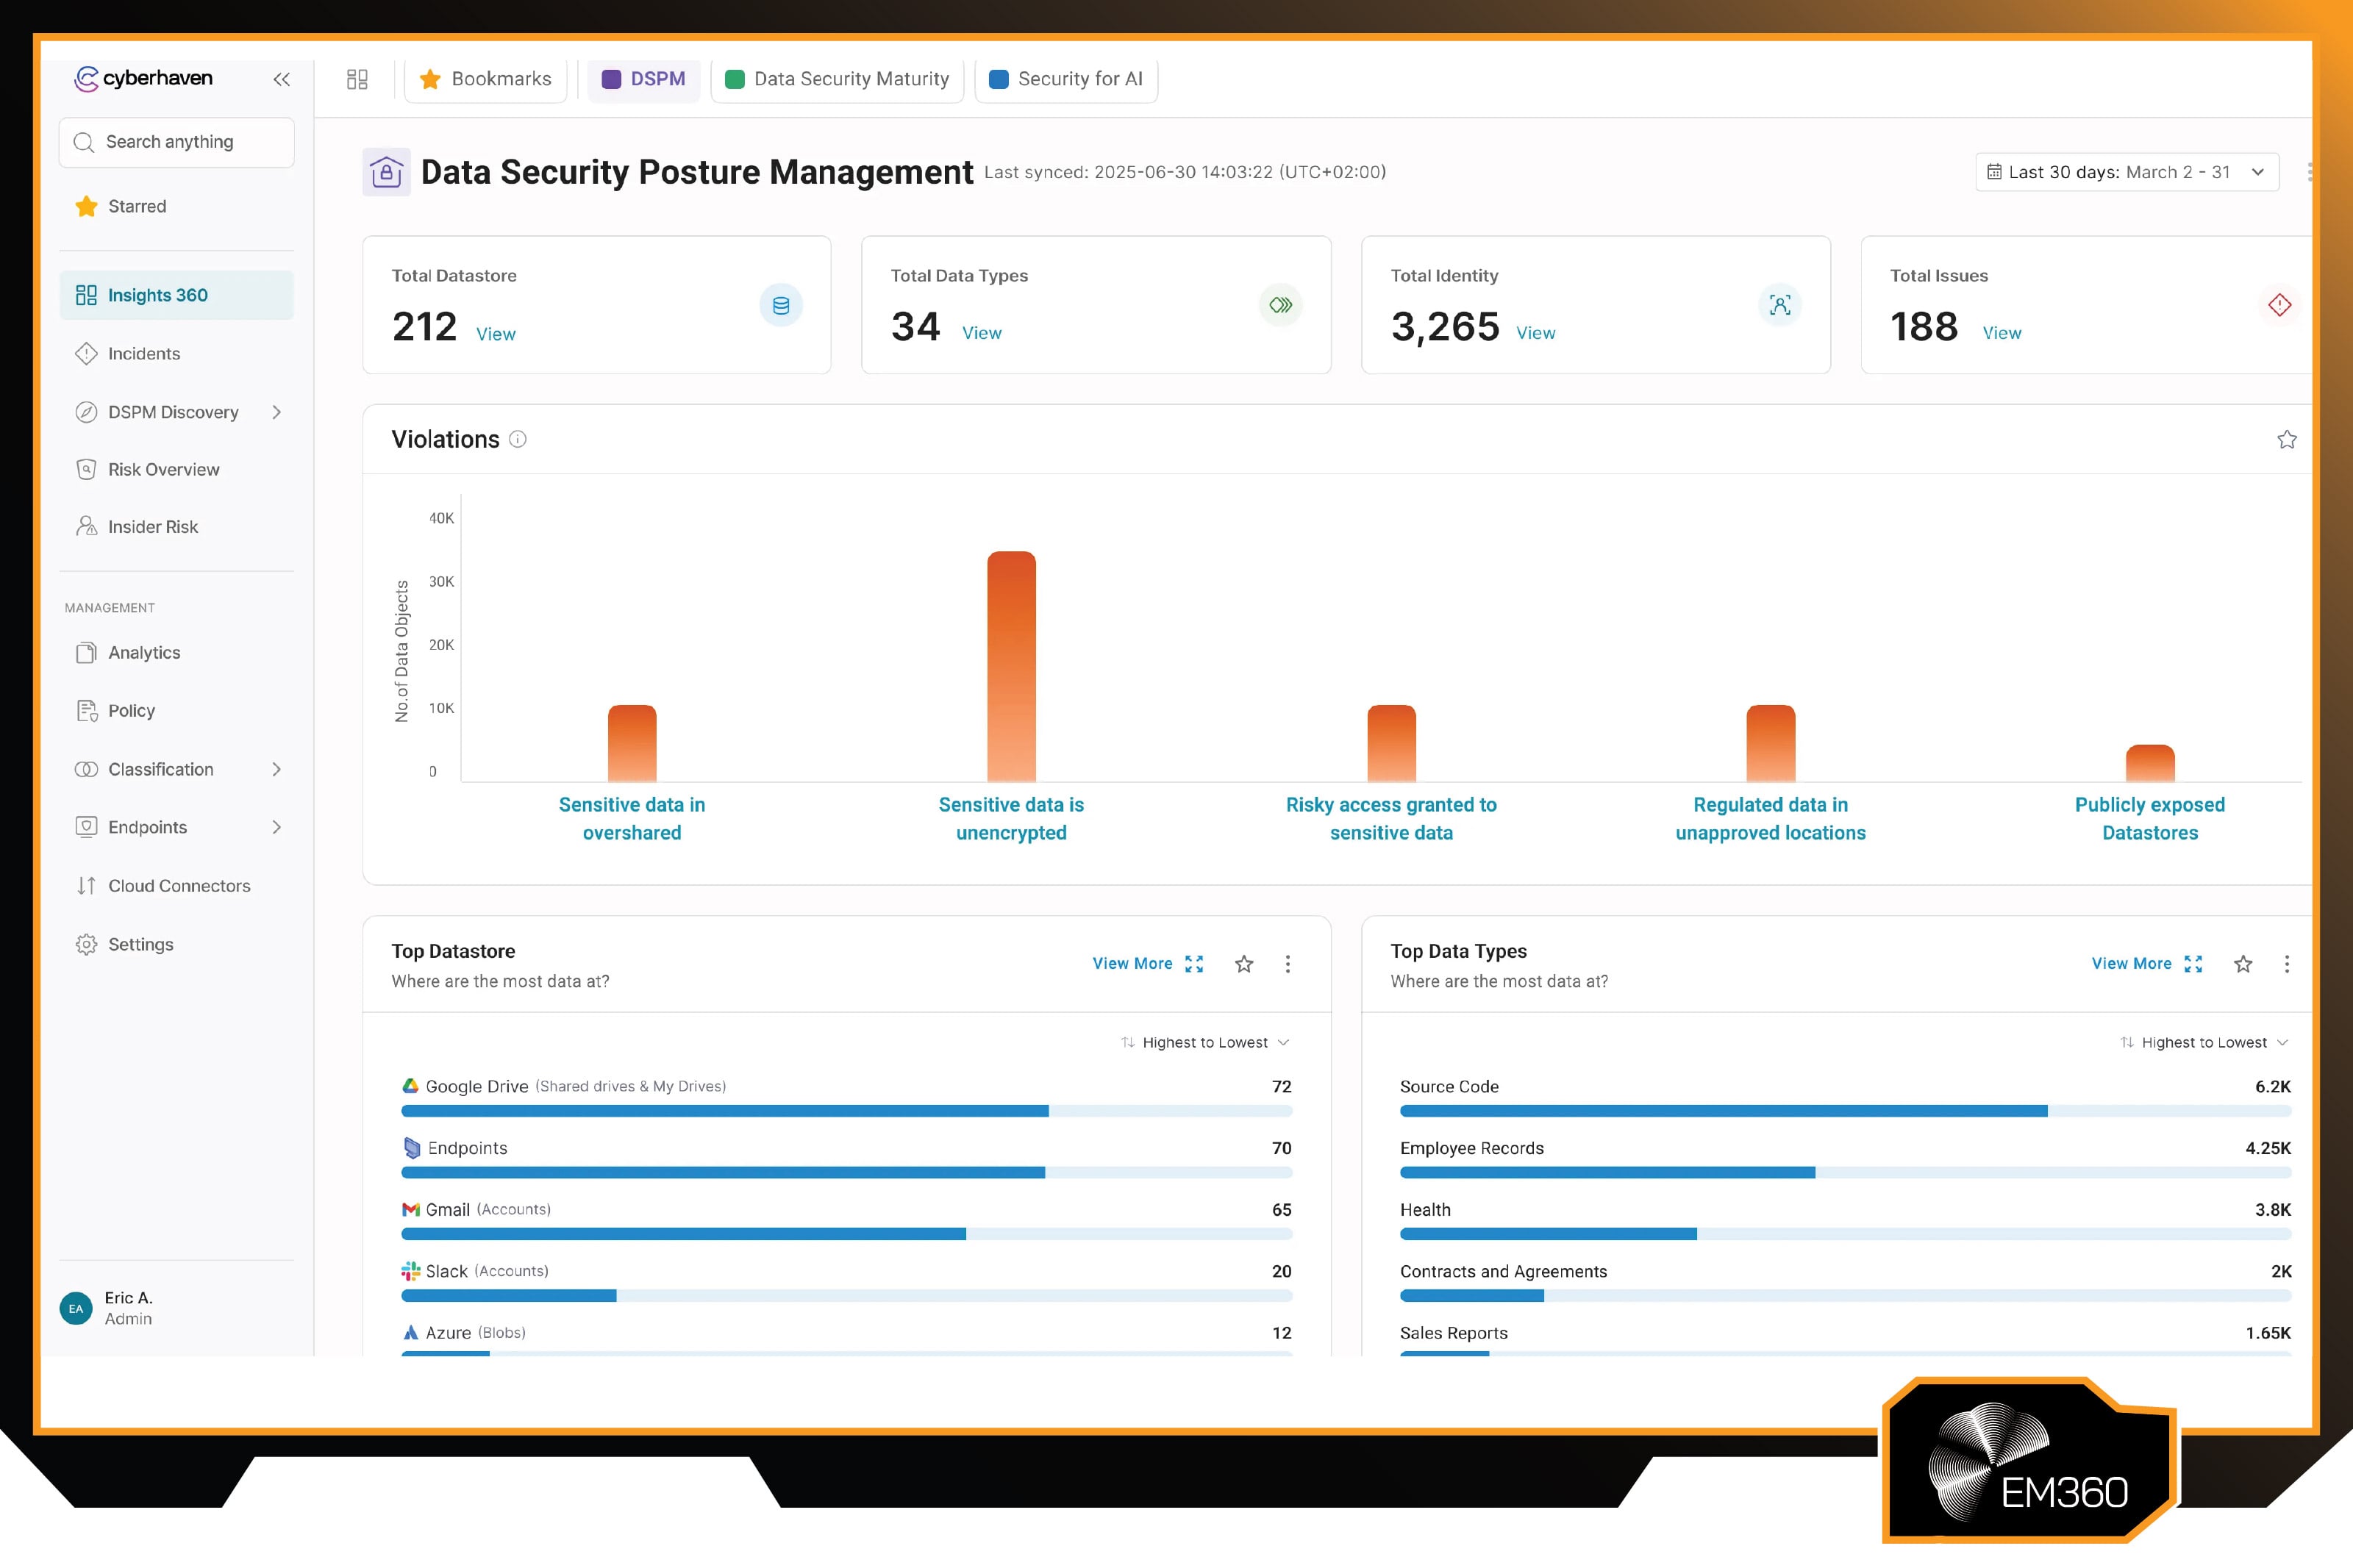
Task: Click the info icon next to Violations
Action: pyautogui.click(x=518, y=439)
